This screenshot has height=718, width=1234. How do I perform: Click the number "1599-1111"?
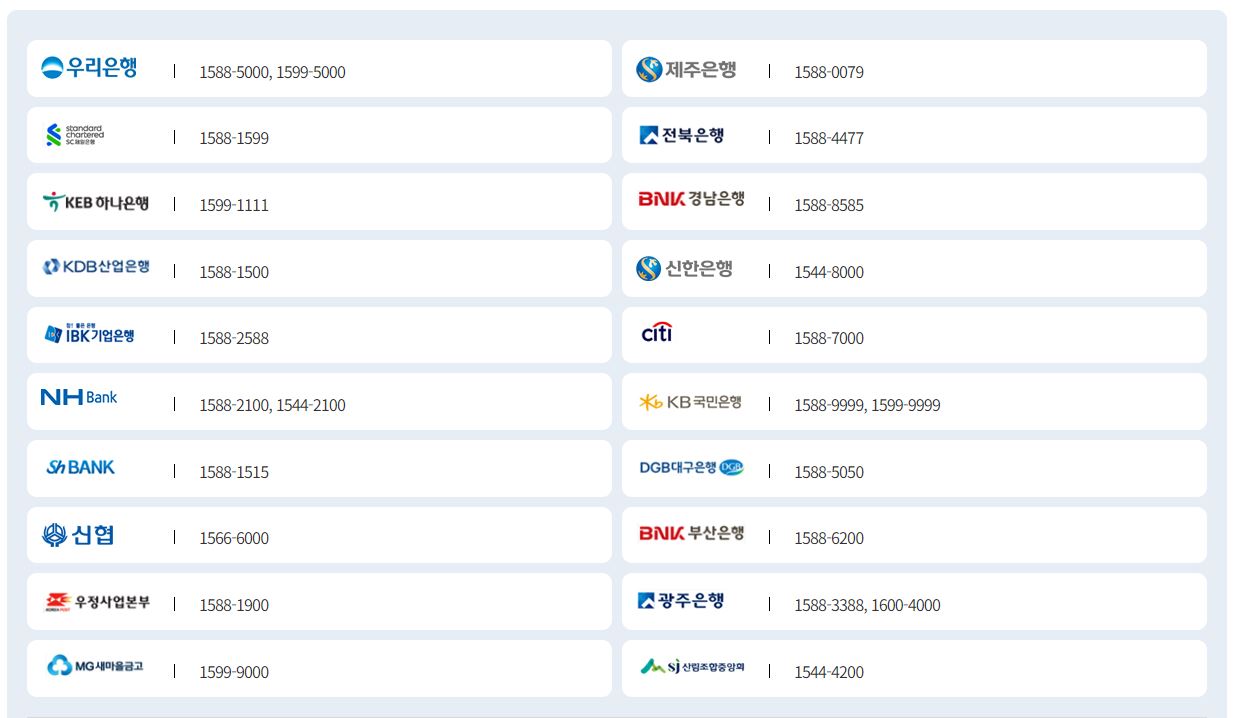[x=234, y=205]
